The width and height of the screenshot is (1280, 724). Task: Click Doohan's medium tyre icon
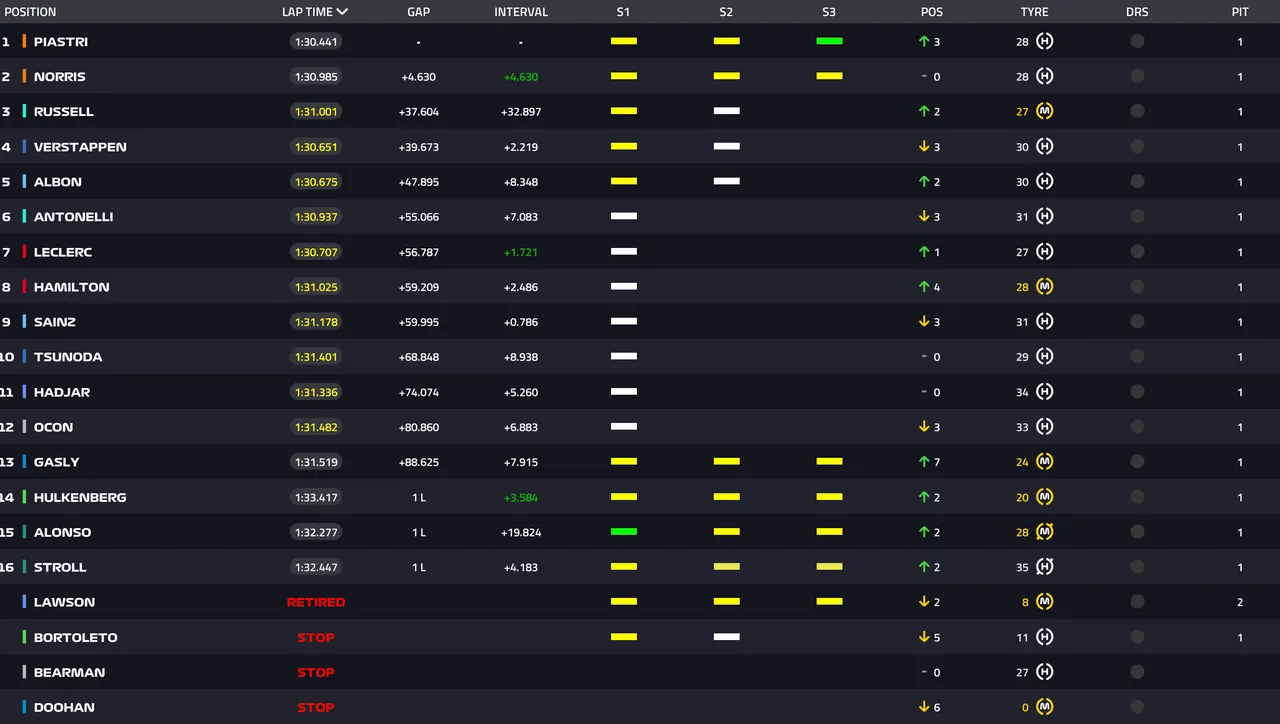pos(1045,706)
